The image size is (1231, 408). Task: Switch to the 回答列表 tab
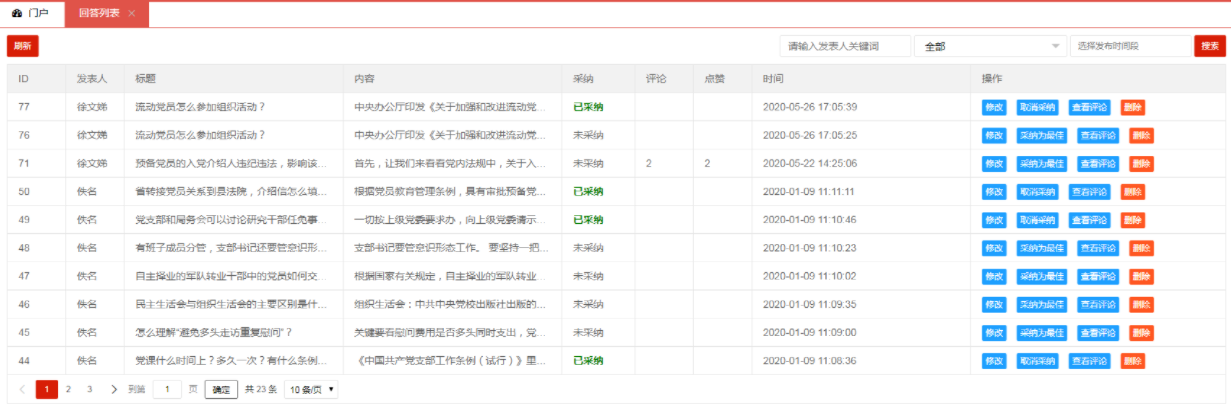(x=98, y=13)
